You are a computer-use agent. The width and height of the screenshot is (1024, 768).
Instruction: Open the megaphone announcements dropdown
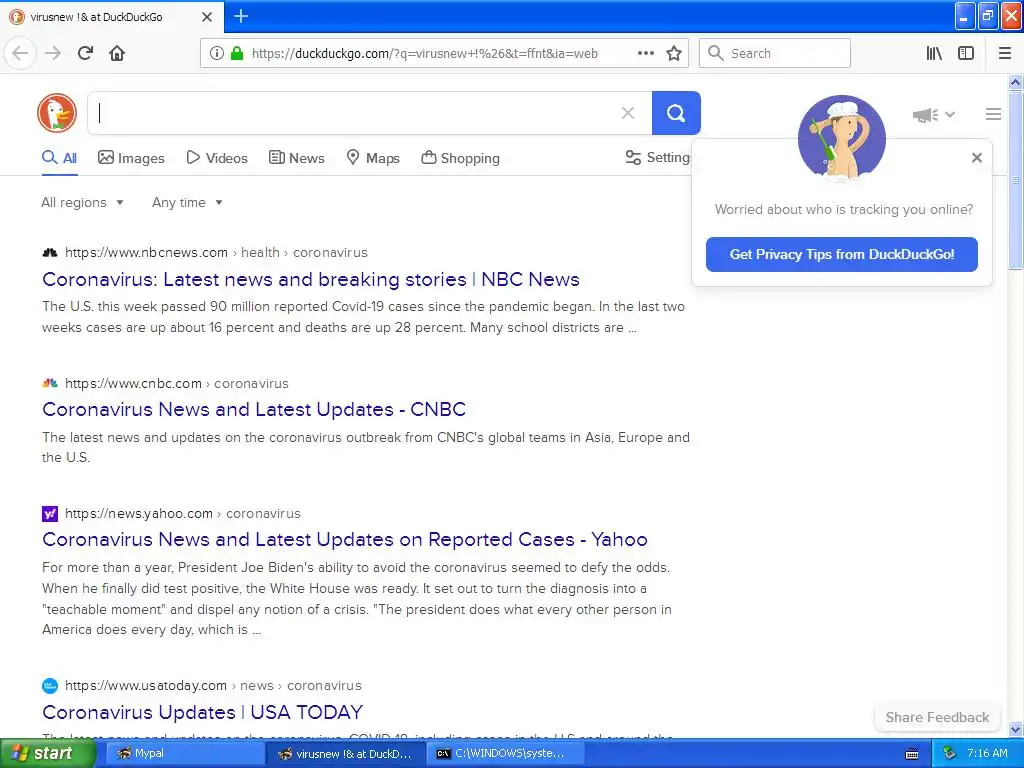tap(933, 115)
